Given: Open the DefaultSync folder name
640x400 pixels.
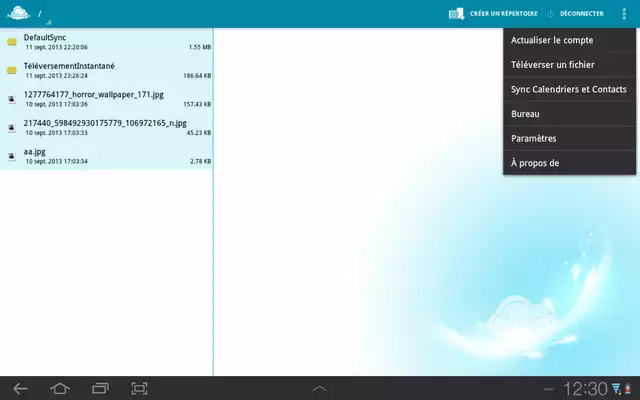Looking at the screenshot, I should (44, 38).
